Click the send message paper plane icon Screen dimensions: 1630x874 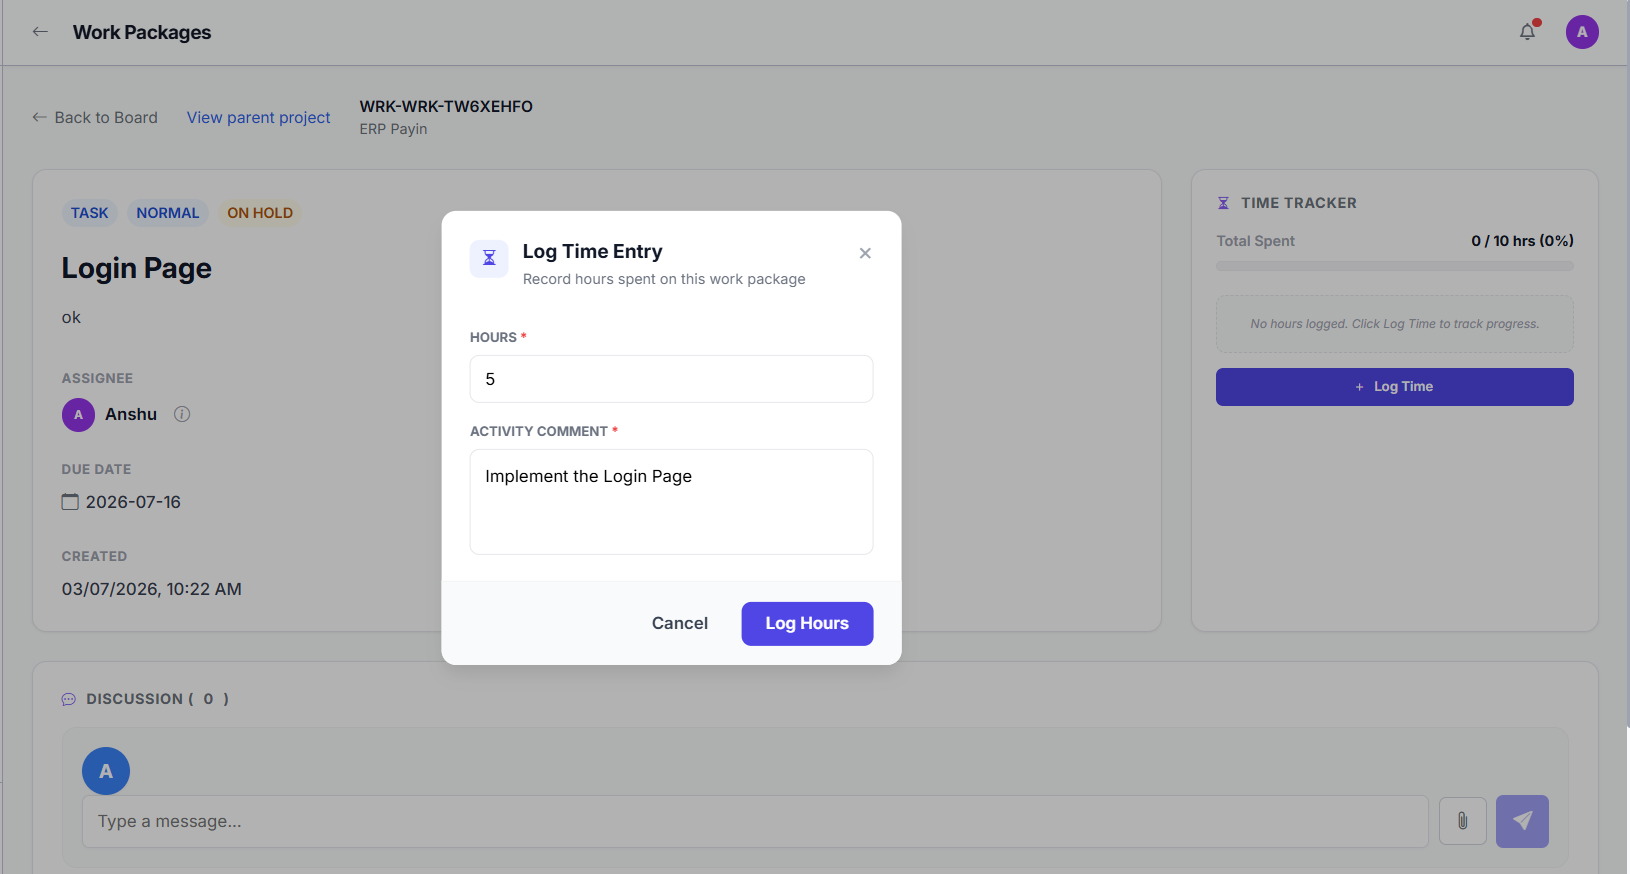[1522, 821]
